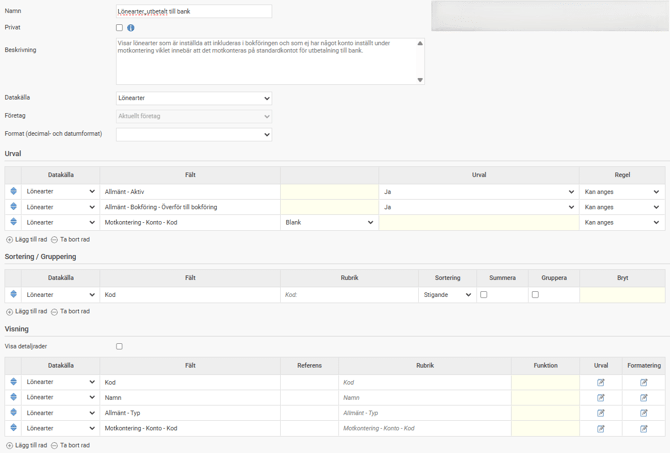Image resolution: width=670 pixels, height=453 pixels.
Task: Enable the Summera checkbox for Kod
Action: [484, 295]
